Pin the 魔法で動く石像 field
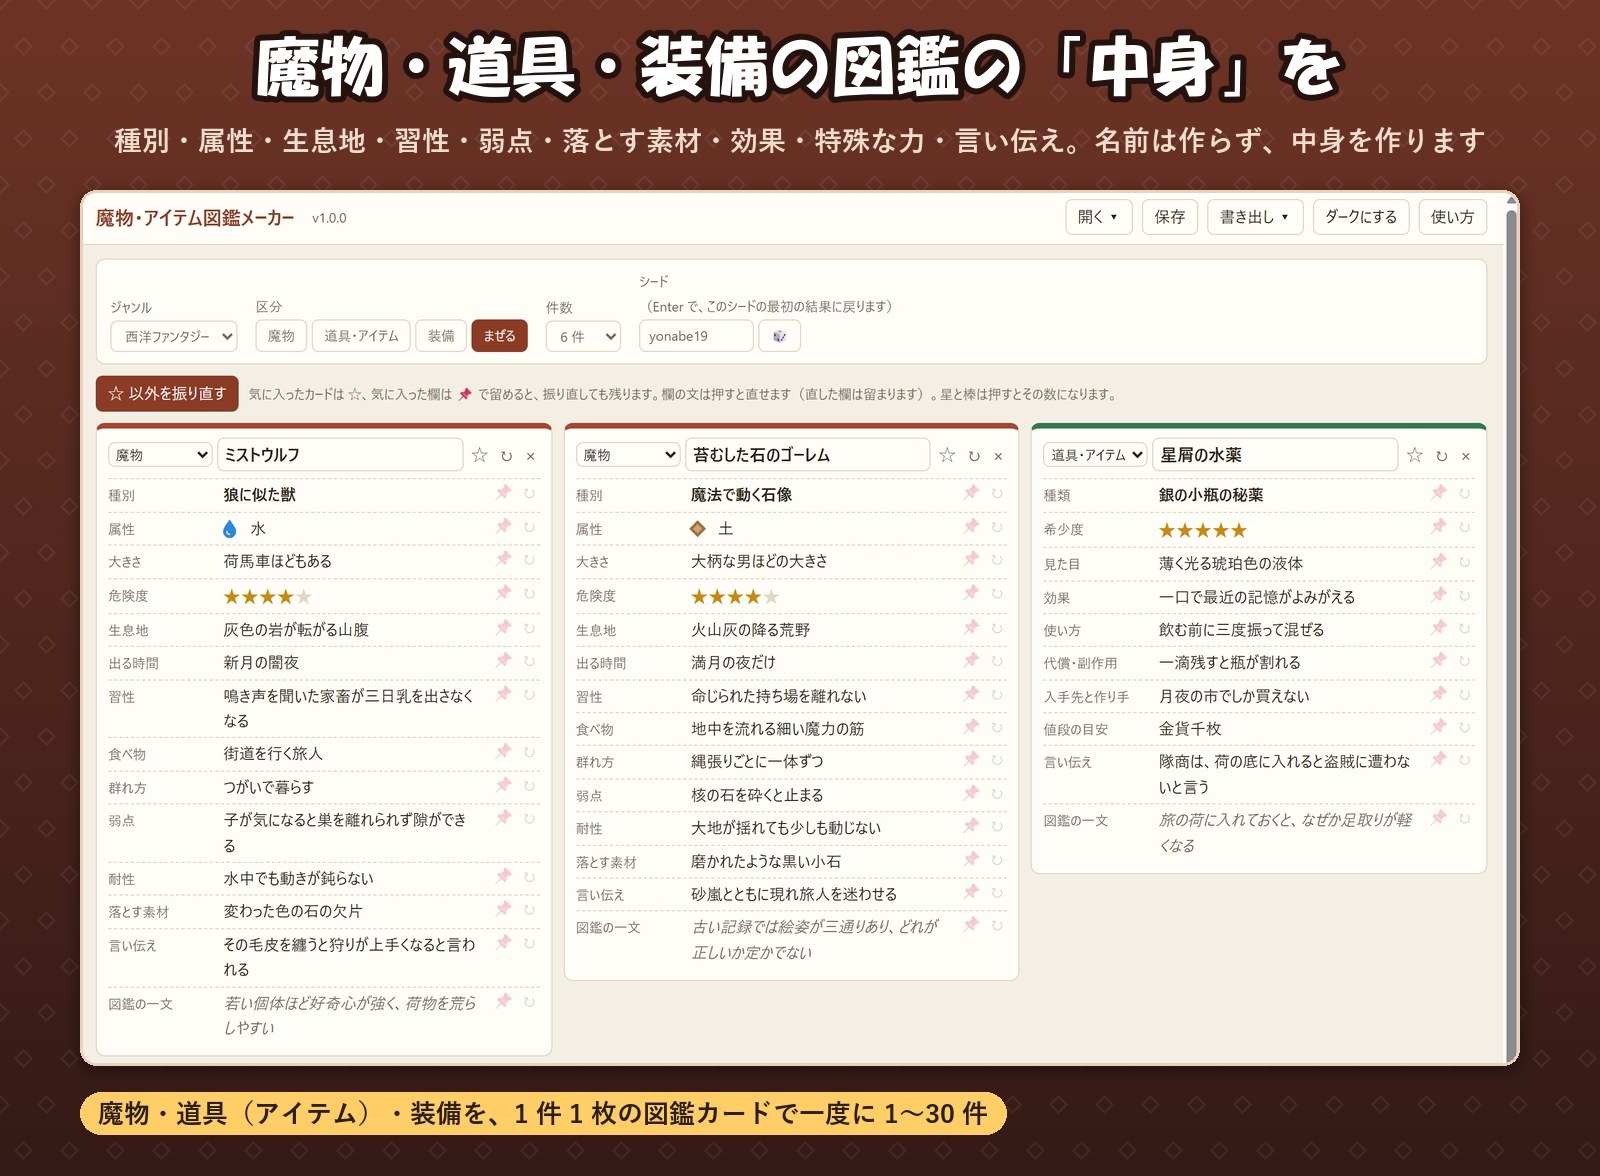Viewport: 1600px width, 1176px height. pyautogui.click(x=971, y=492)
